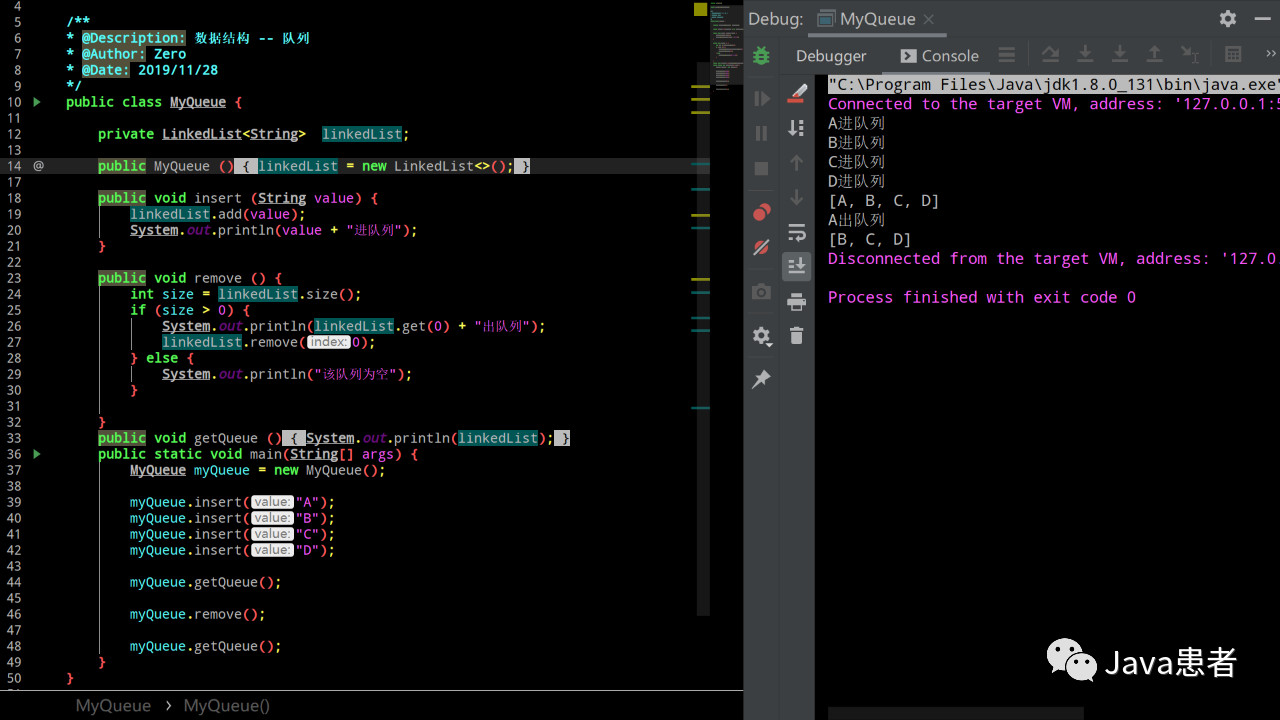Screen dimensions: 1280x720
Task: Close the MyQueue debug session tab
Action: point(928,19)
